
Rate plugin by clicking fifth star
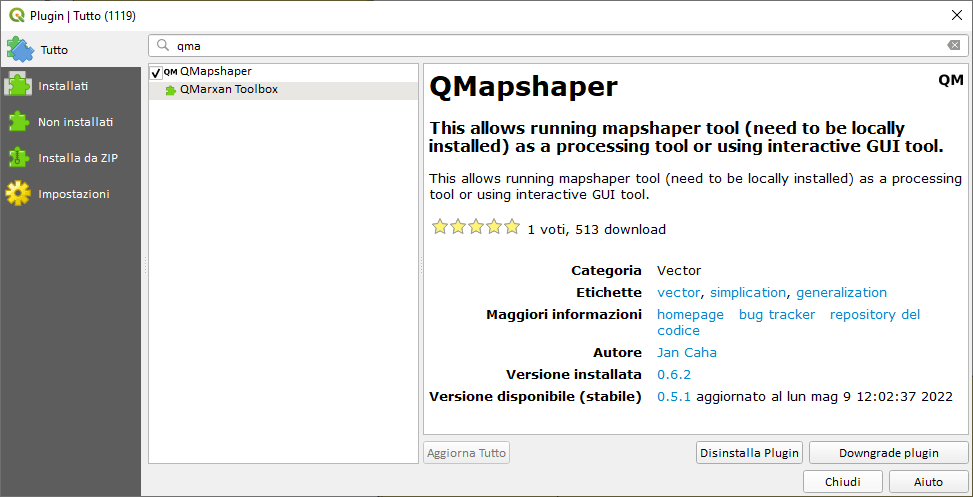tap(512, 228)
